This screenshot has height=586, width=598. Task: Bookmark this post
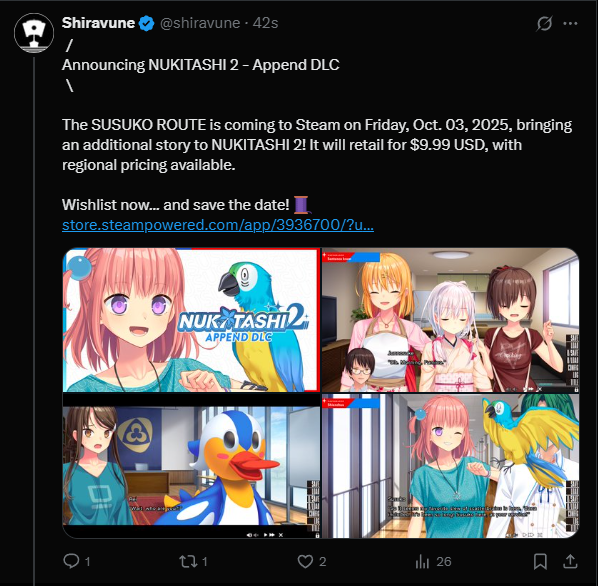point(540,561)
